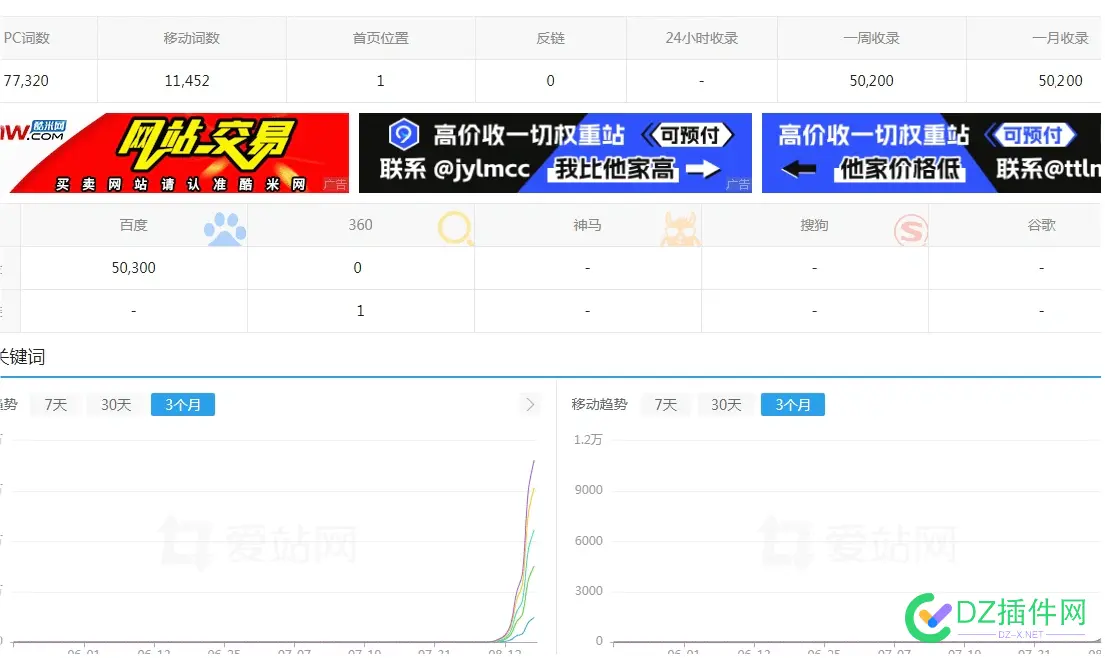The image size is (1105, 658).
Task: Open the 50,300 Baidu inclusion count link
Action: (133, 267)
